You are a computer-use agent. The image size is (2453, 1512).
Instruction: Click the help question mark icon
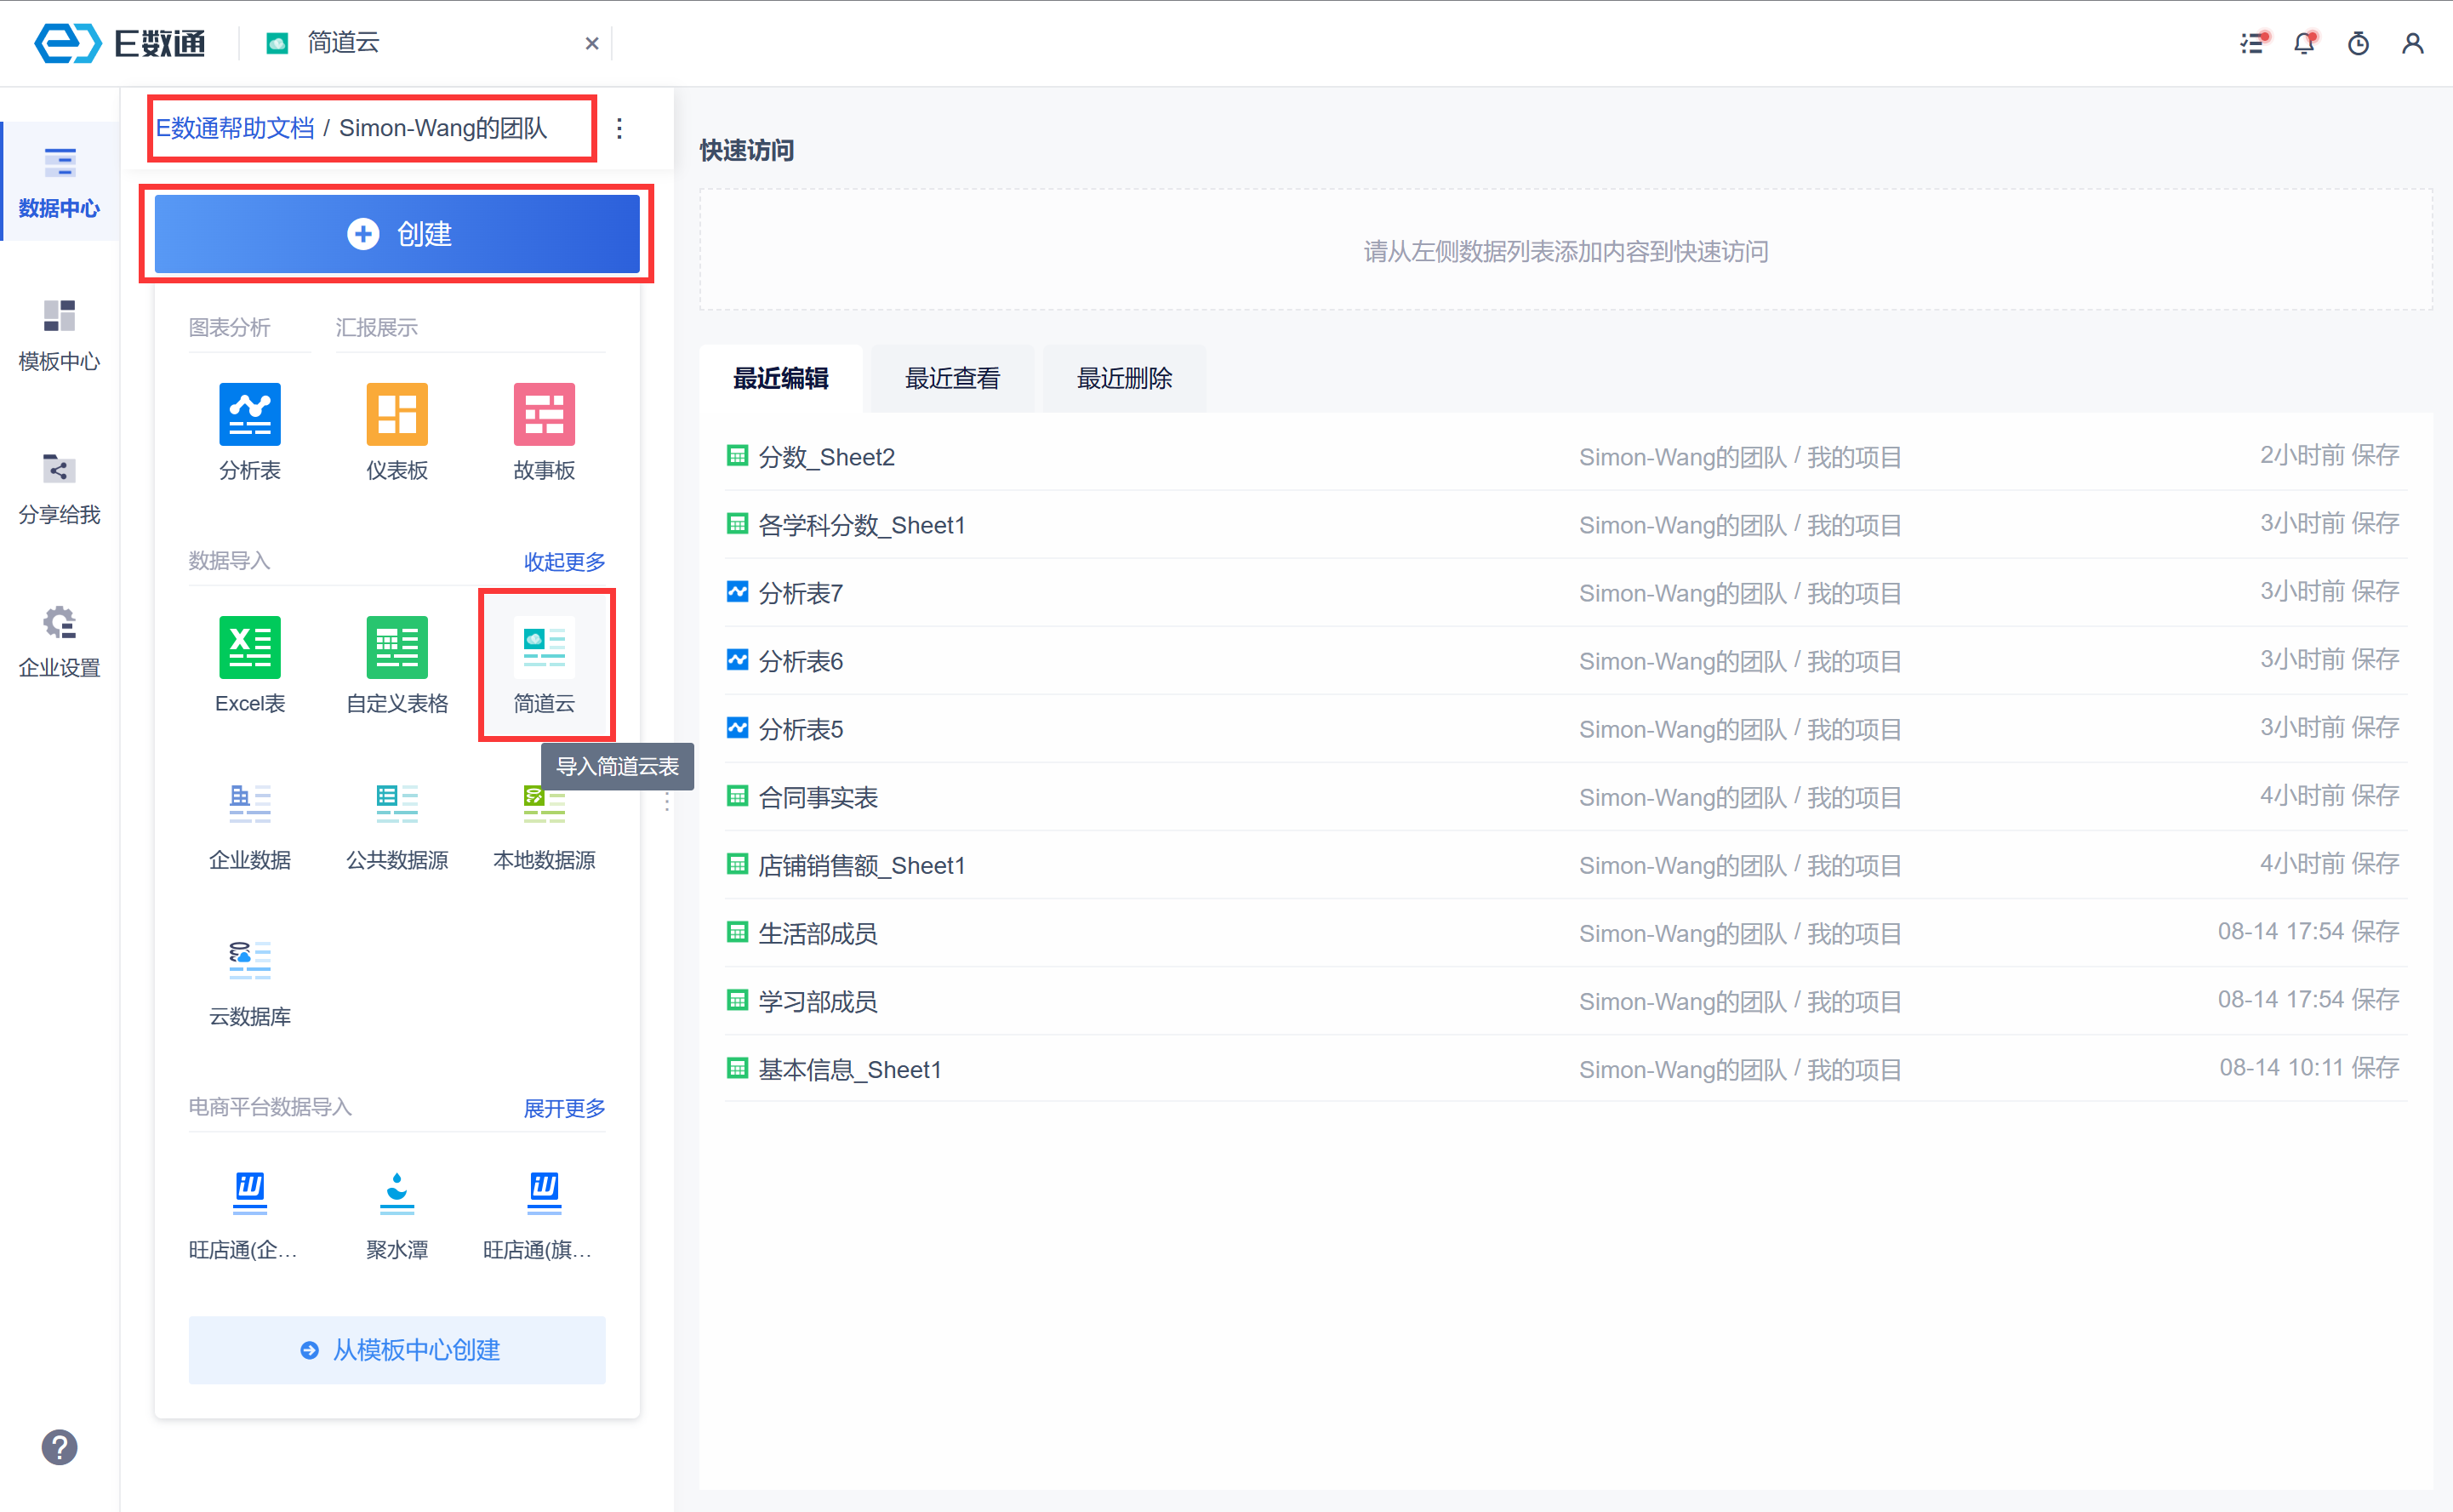pyautogui.click(x=59, y=1447)
